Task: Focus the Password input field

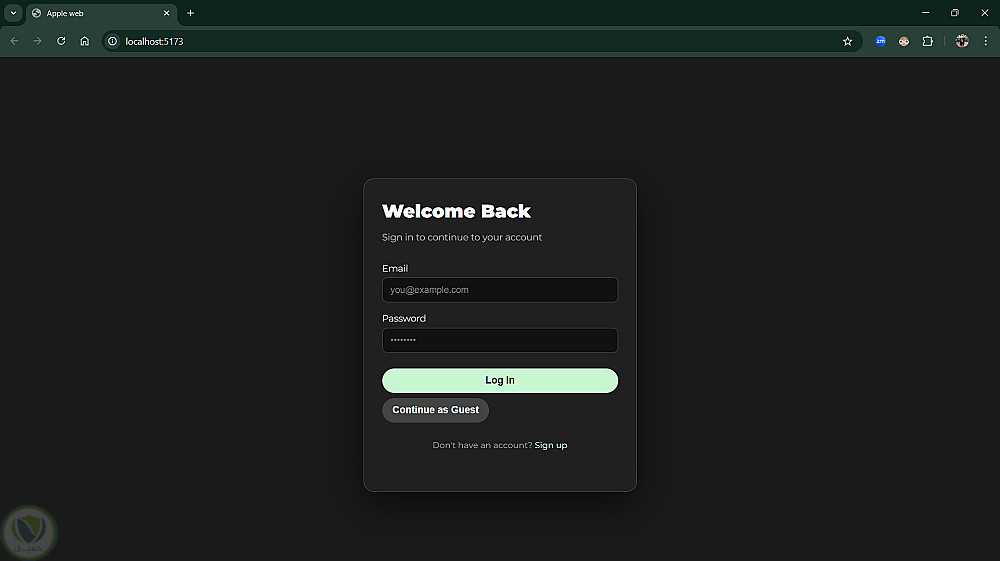Action: click(x=500, y=340)
